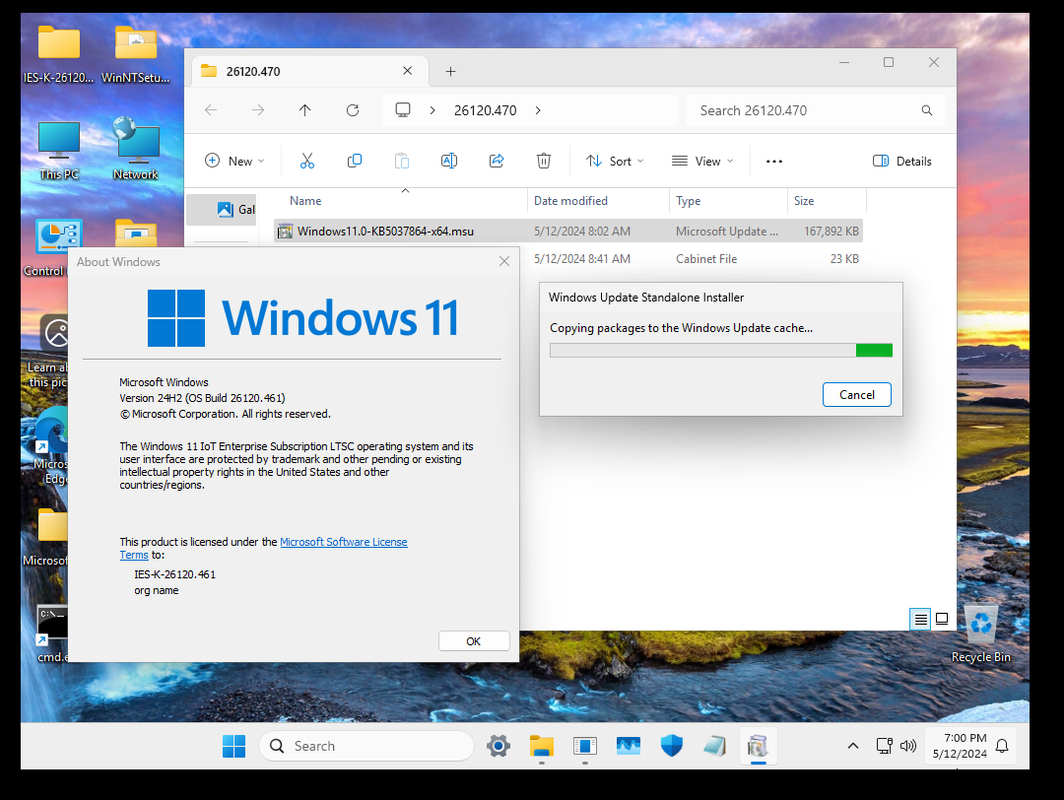
Task: Click the 26120.470 breadcrumb in address bar
Action: [x=485, y=110]
